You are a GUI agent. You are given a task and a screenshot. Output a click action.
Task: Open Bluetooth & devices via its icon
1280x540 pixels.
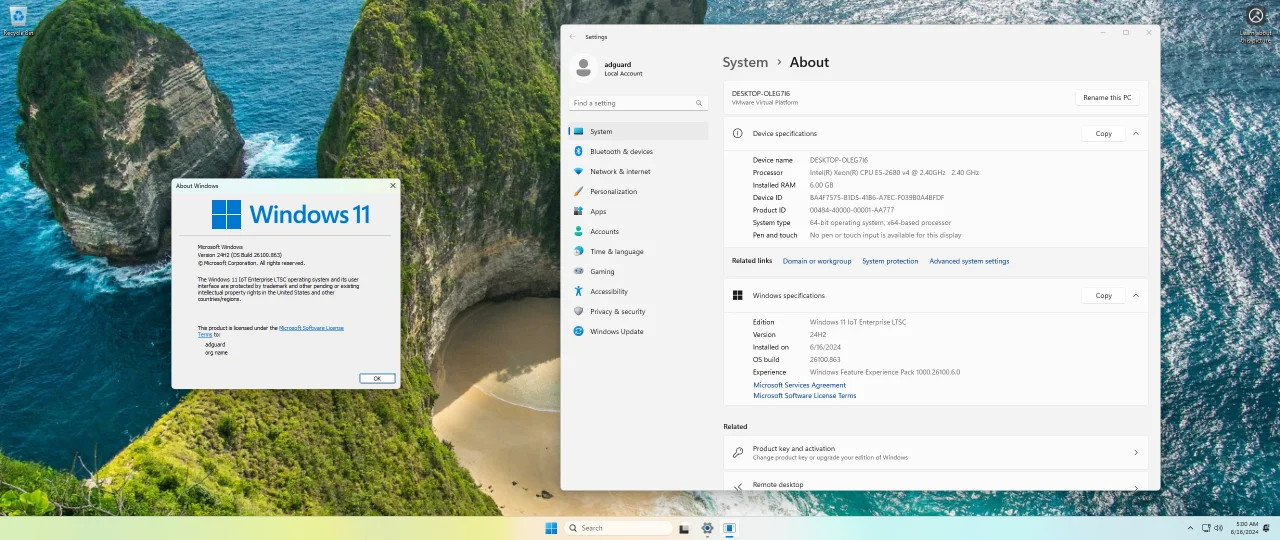tap(579, 151)
